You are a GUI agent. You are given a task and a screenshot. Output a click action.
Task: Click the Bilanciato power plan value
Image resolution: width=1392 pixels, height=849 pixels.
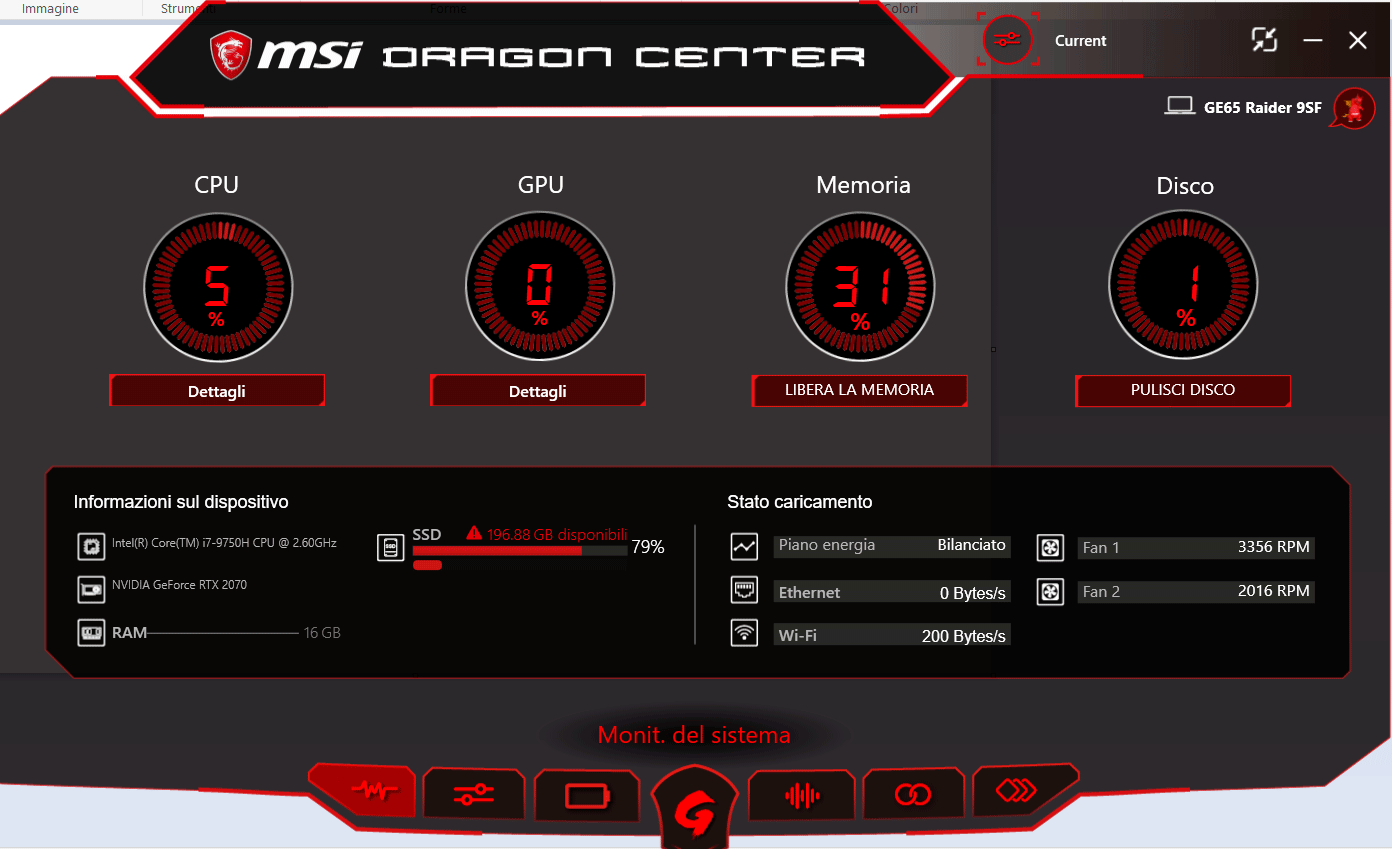pos(971,545)
